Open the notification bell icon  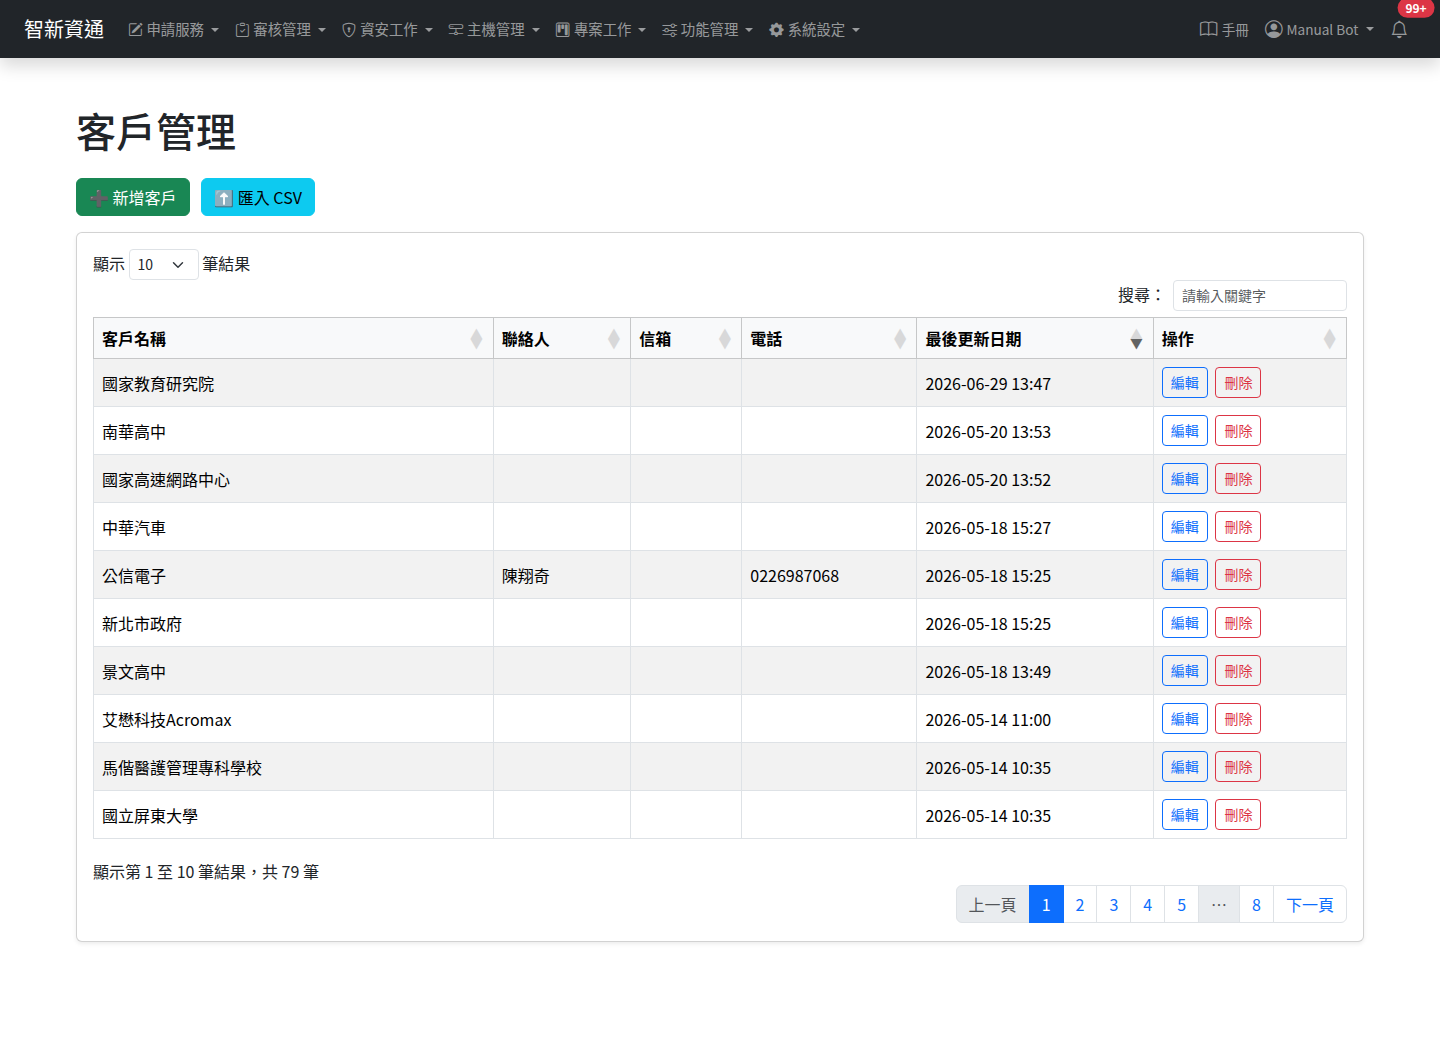coord(1399,30)
